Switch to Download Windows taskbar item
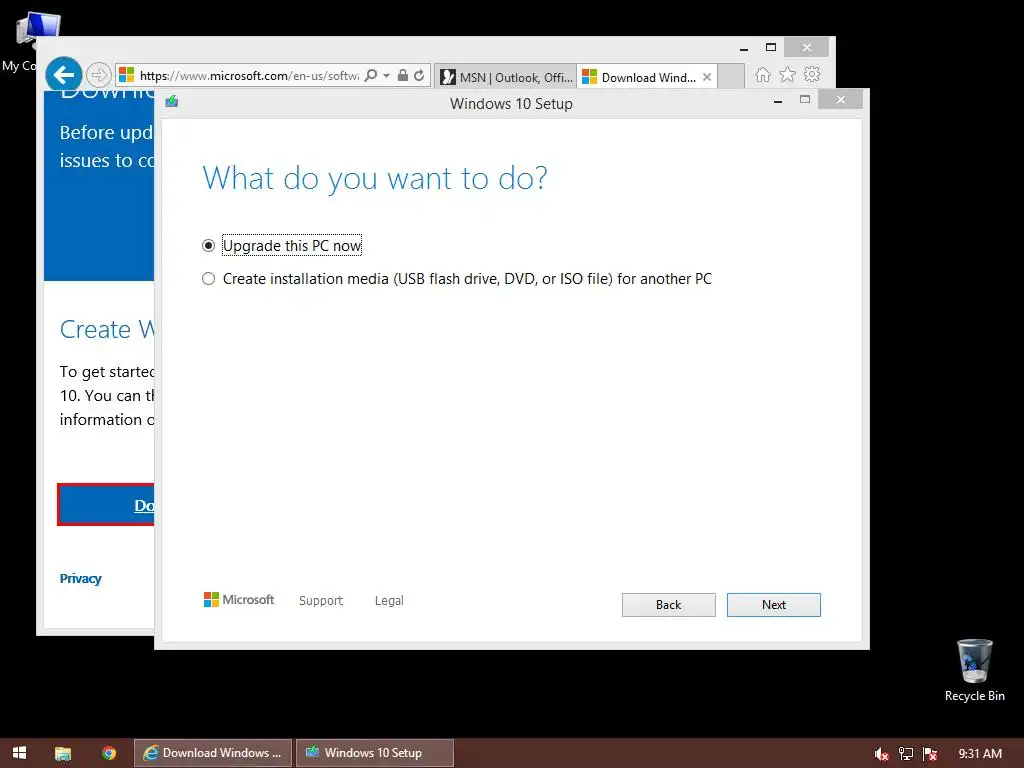This screenshot has width=1024, height=768. 213,753
